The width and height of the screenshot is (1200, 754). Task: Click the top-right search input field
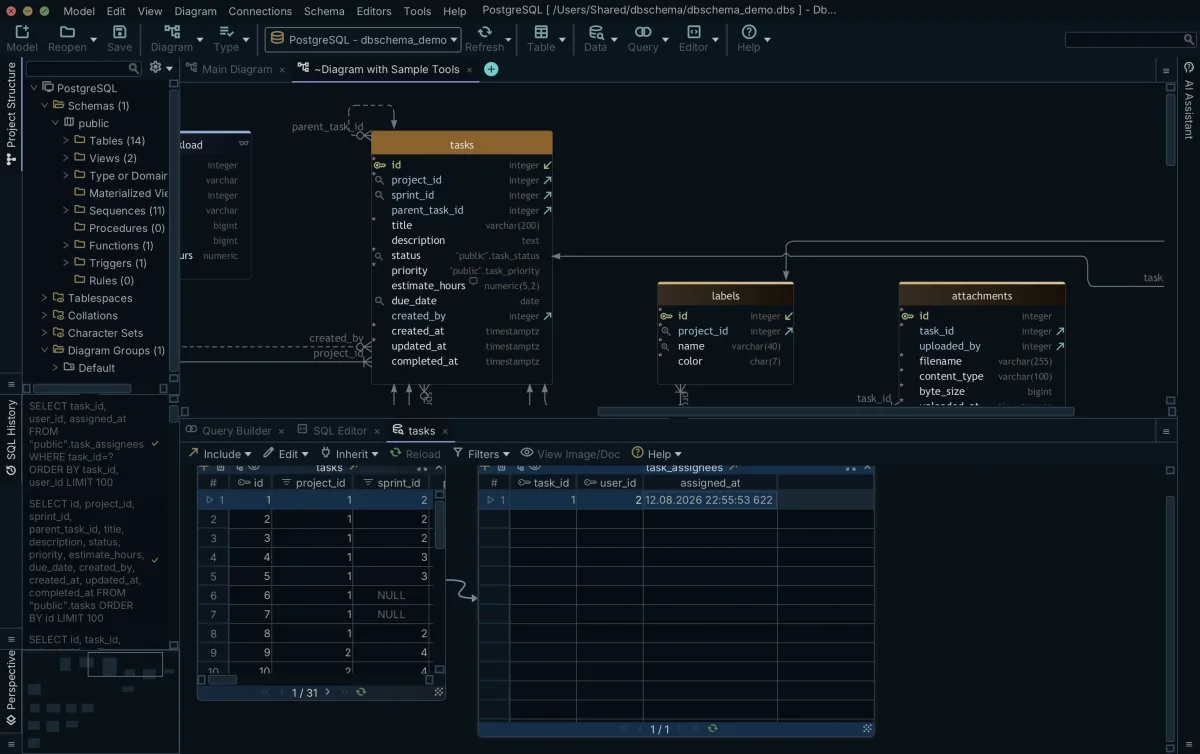click(1129, 40)
